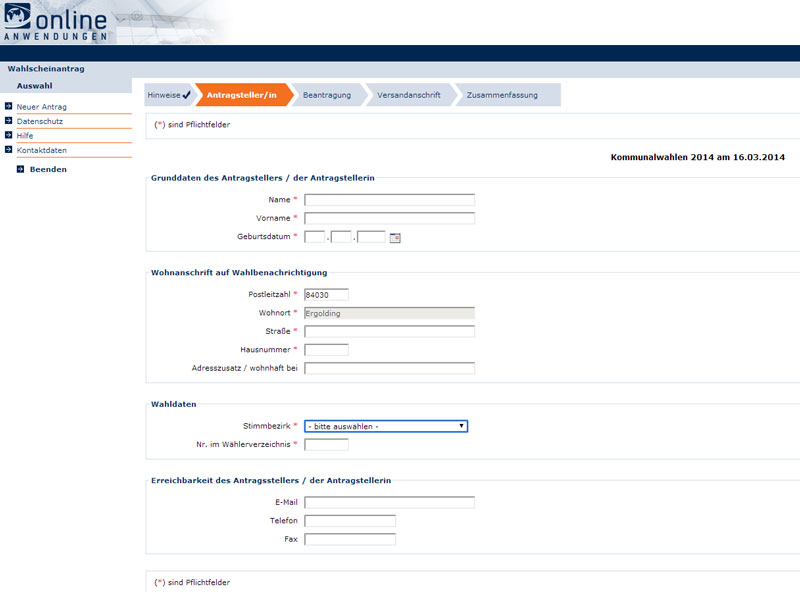Expand the Stimmbezirk dropdown list
This screenshot has height=592, width=800.
386,426
